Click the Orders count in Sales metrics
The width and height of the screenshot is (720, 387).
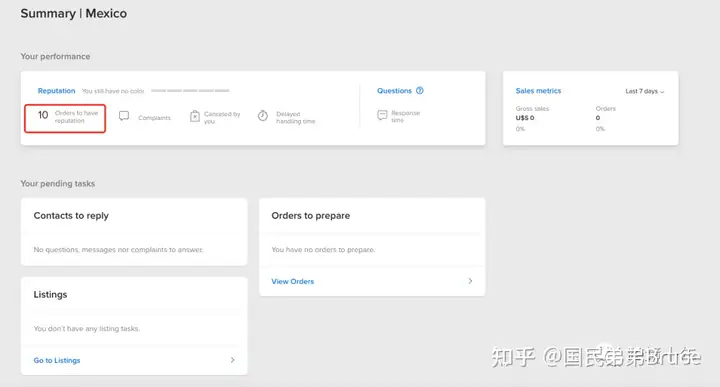[598, 118]
